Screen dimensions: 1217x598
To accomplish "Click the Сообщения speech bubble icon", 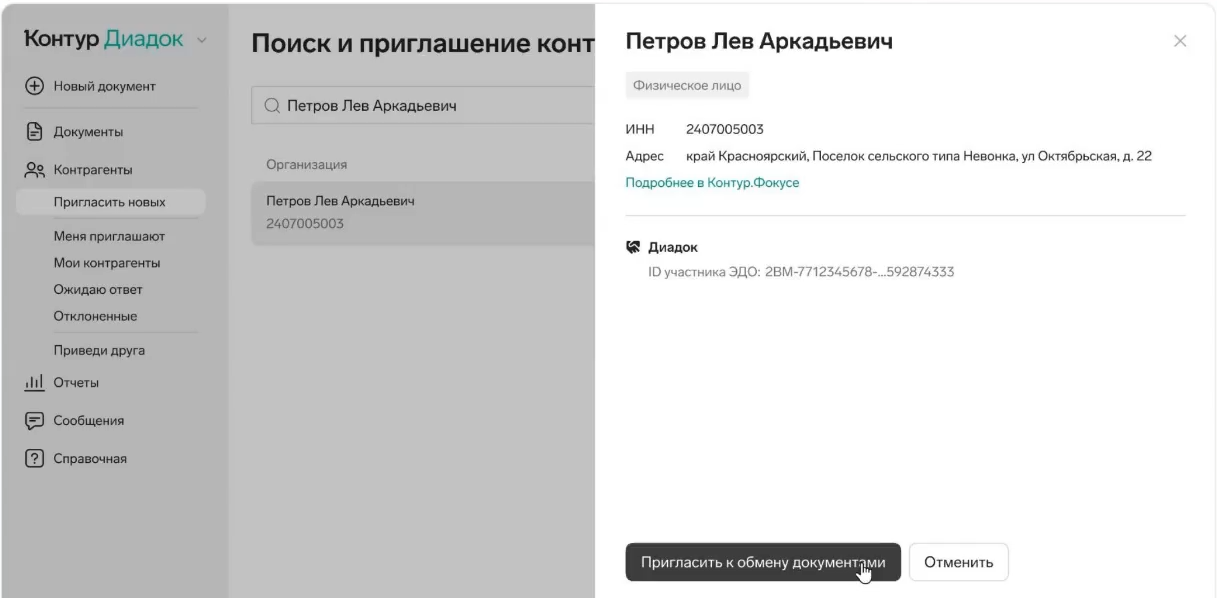I will (33, 420).
